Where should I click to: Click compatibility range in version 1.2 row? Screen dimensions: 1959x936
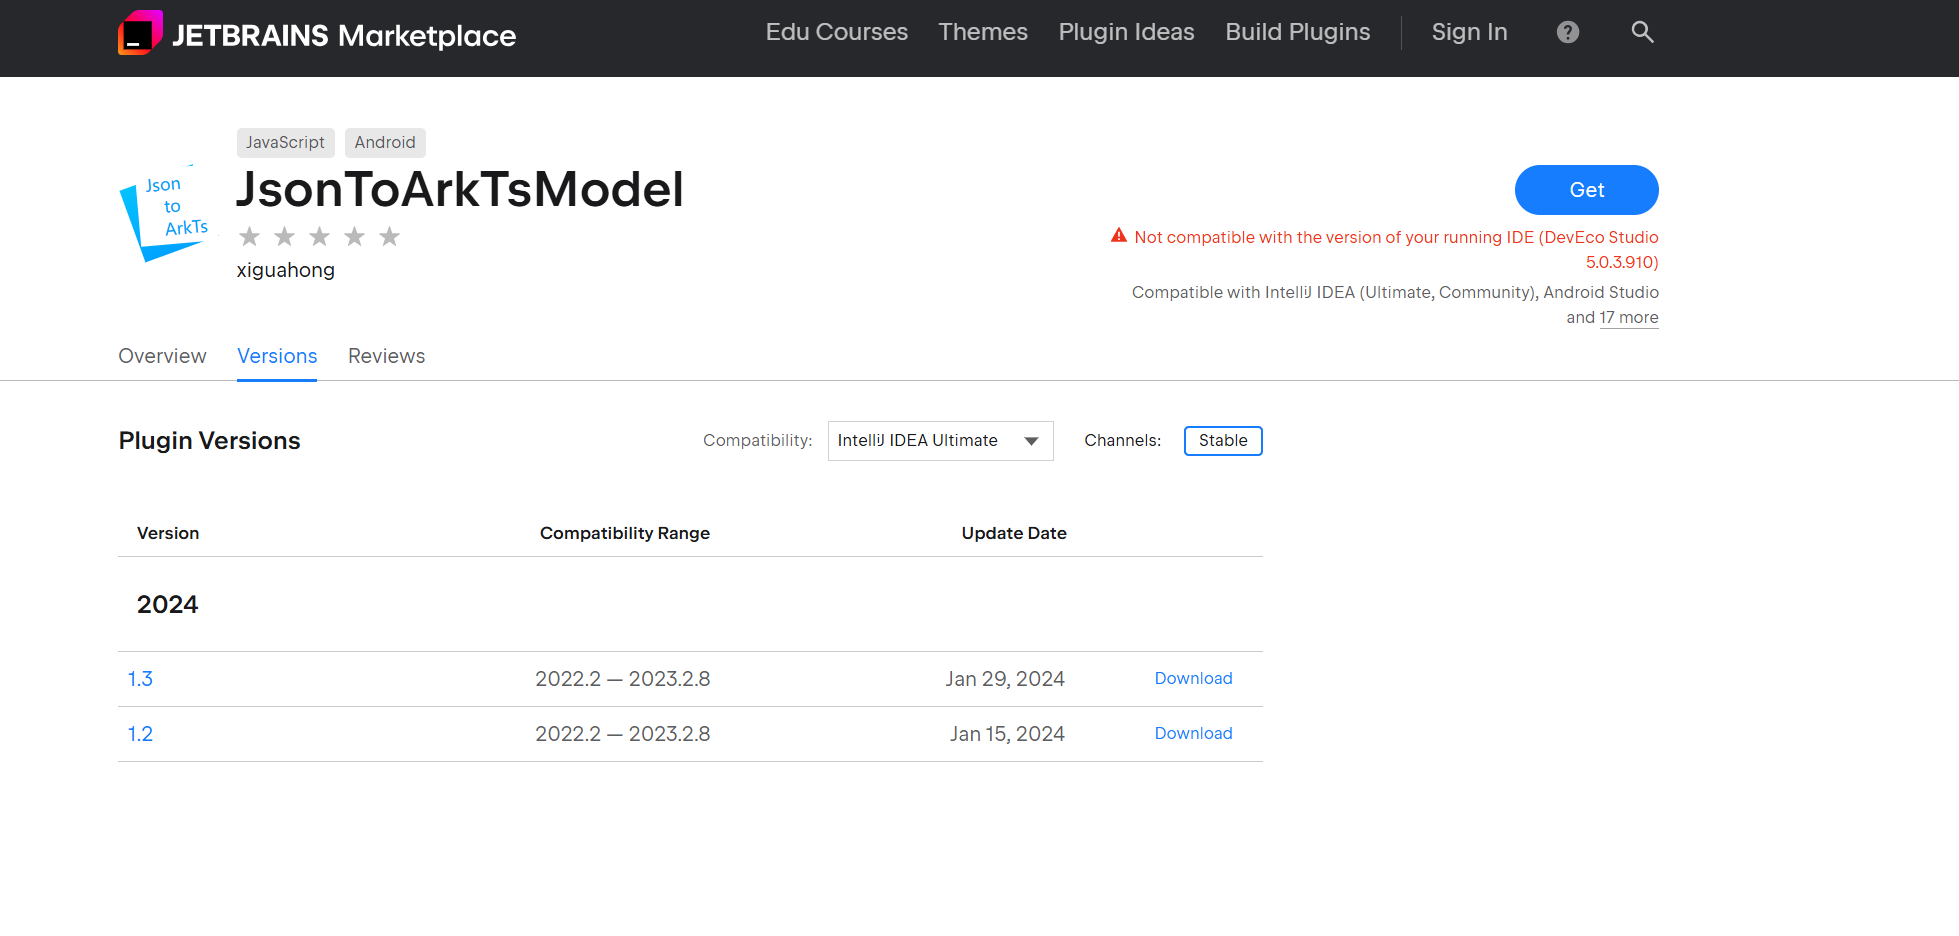pos(623,734)
